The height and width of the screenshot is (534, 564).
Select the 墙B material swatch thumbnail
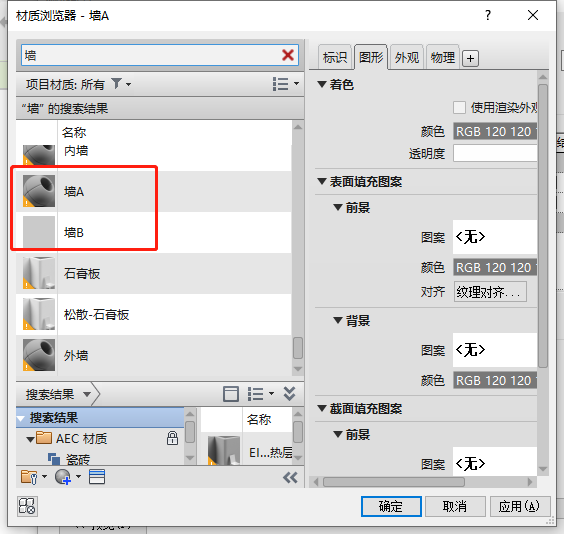pos(39,232)
